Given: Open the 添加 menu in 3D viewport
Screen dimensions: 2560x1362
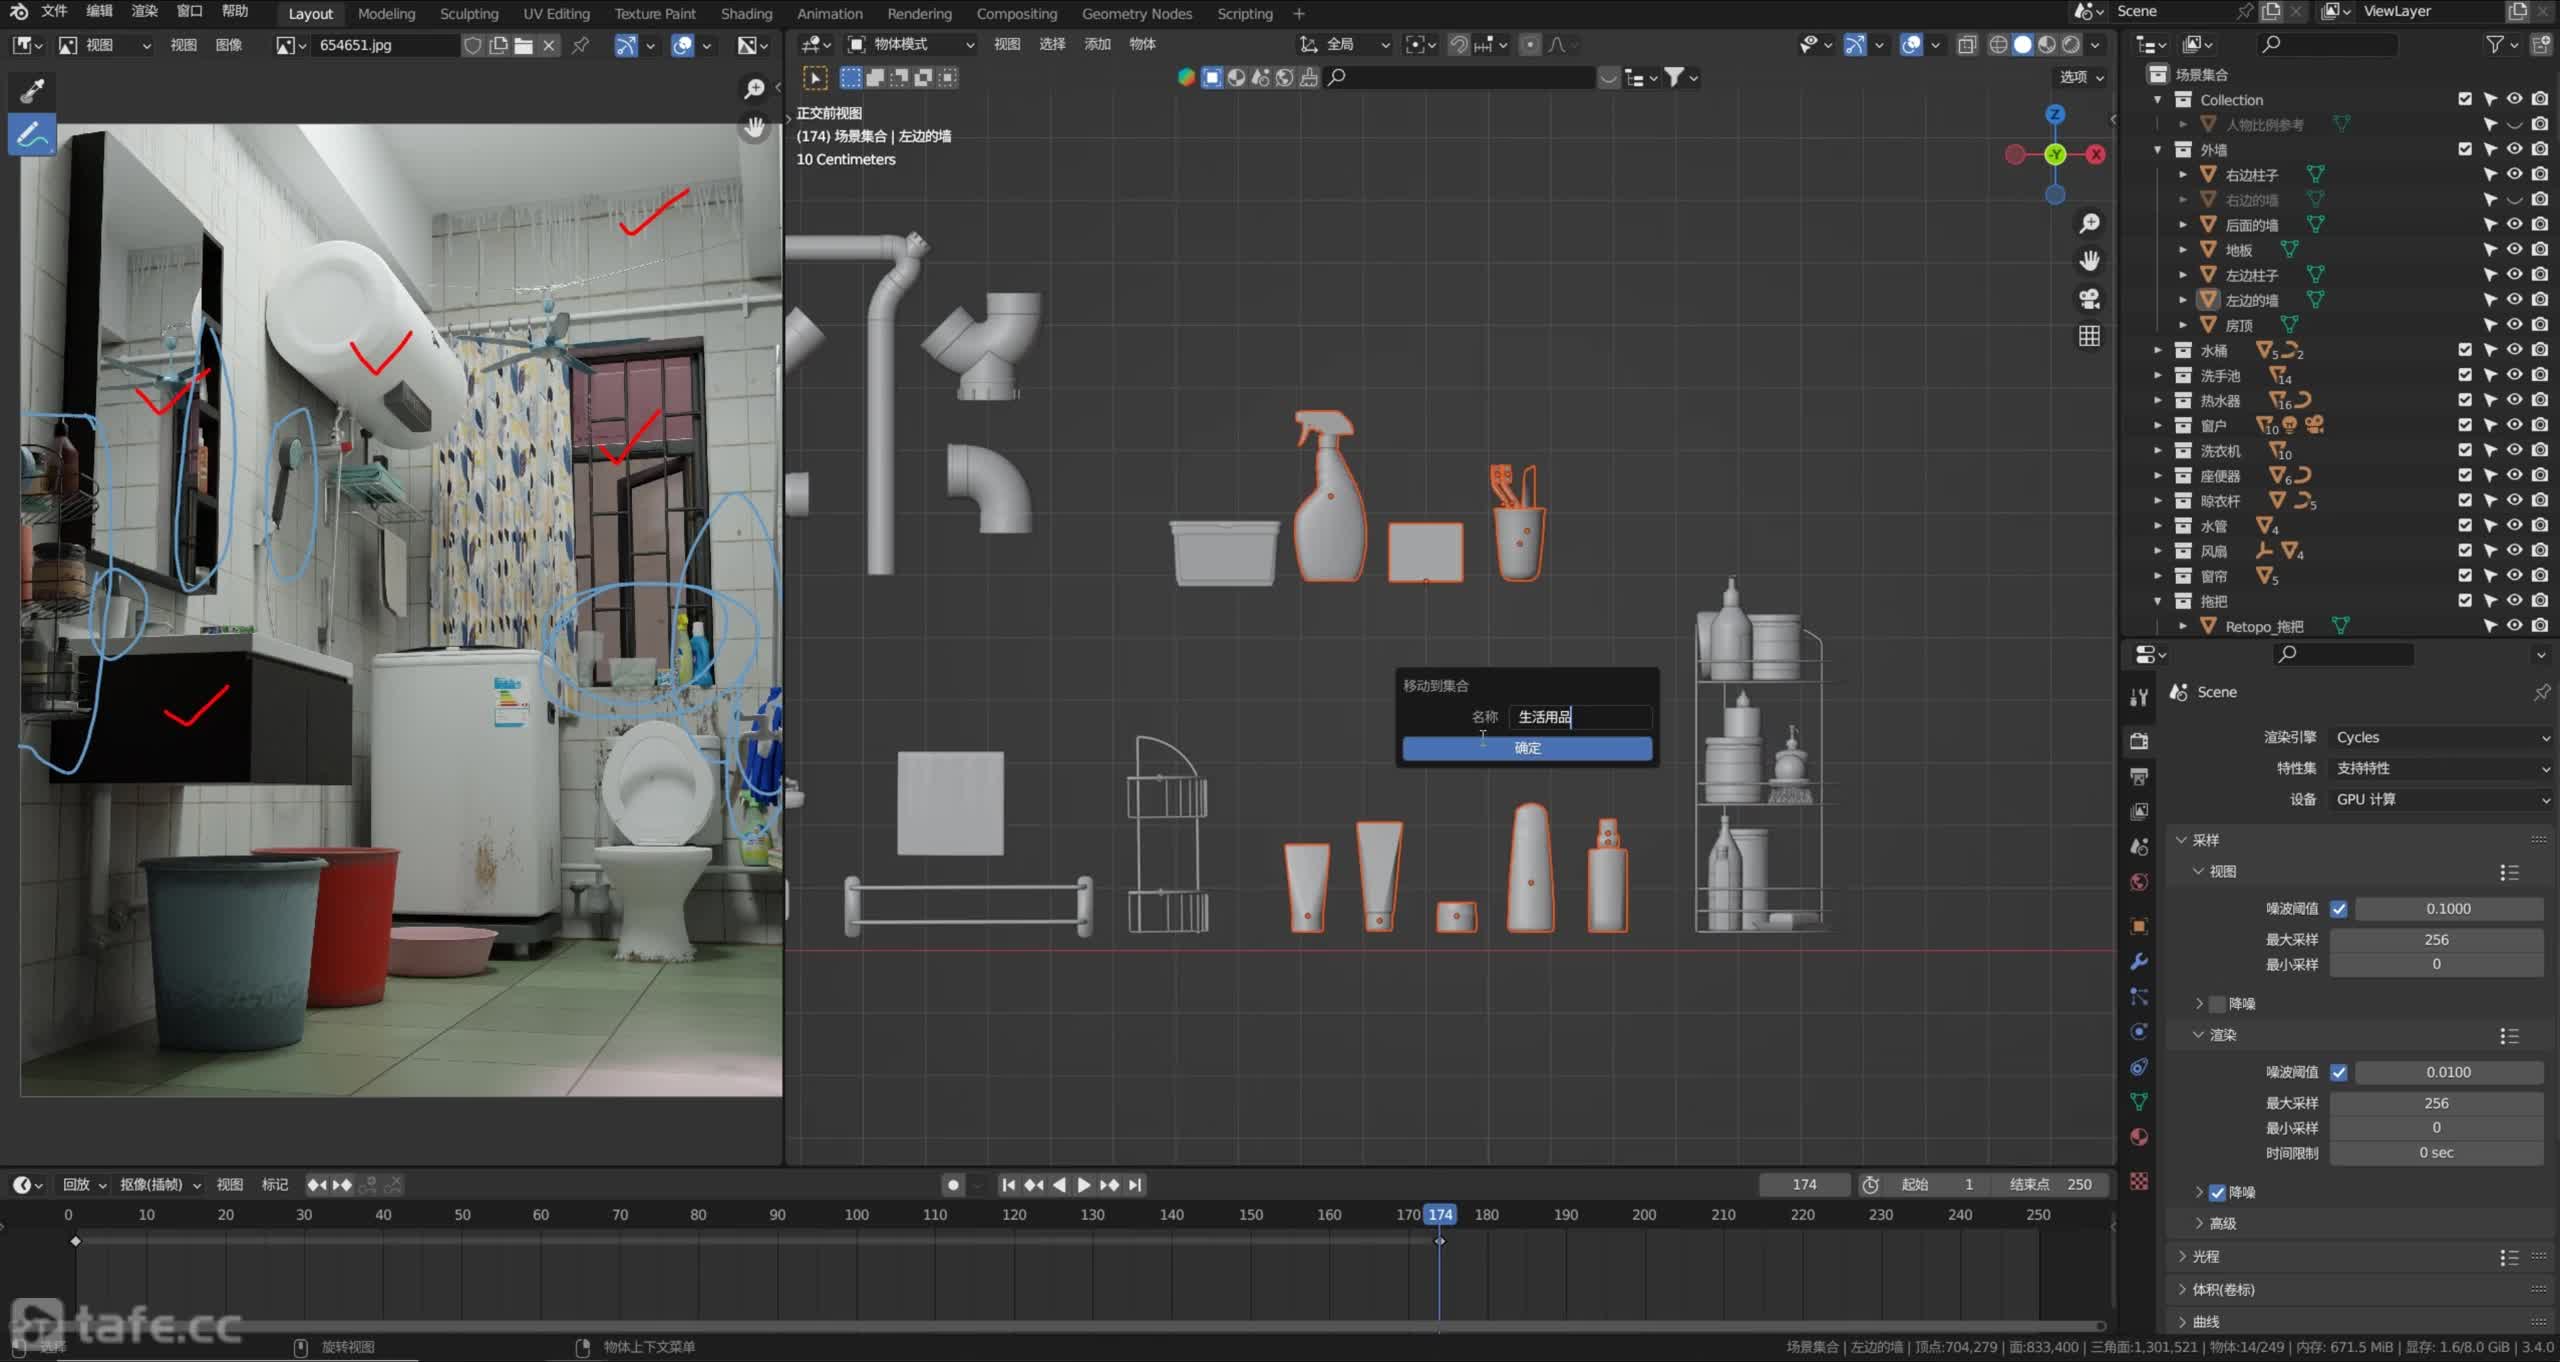Looking at the screenshot, I should click(x=1097, y=45).
